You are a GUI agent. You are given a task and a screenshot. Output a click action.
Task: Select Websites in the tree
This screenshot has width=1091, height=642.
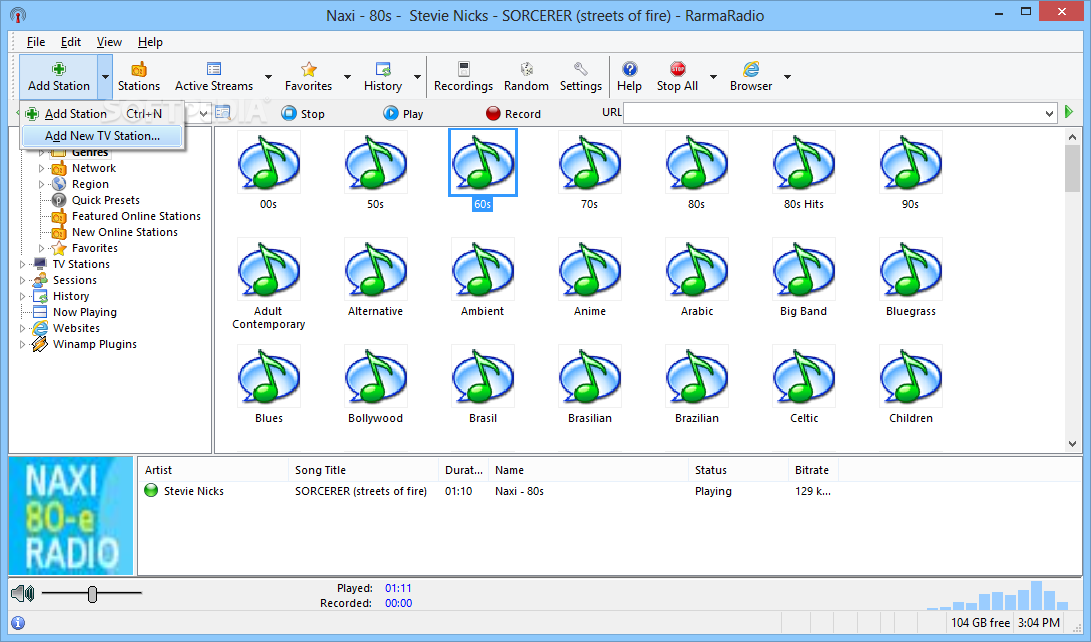click(77, 328)
